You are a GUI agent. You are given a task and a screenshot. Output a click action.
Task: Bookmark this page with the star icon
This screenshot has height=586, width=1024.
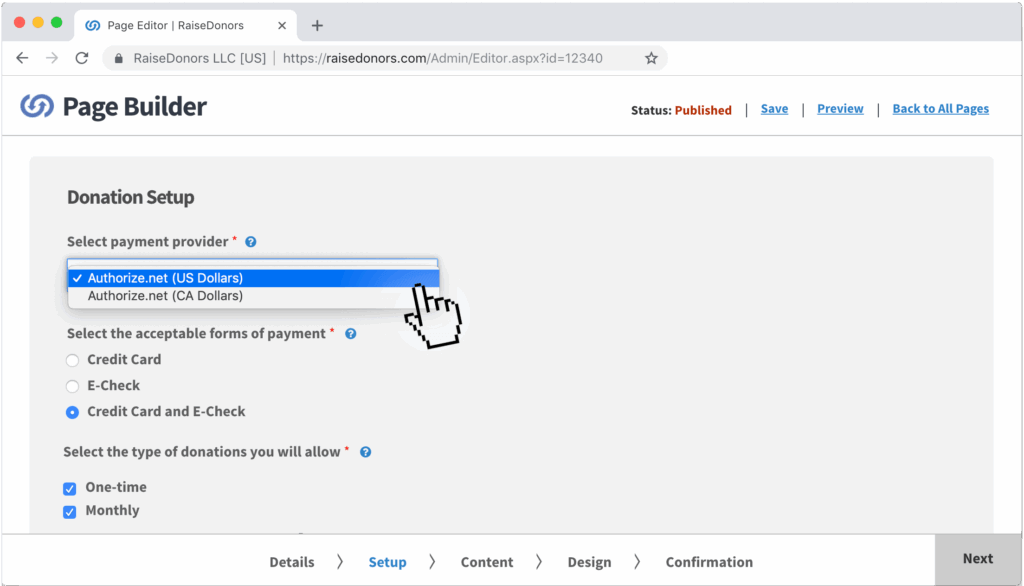[x=651, y=58]
